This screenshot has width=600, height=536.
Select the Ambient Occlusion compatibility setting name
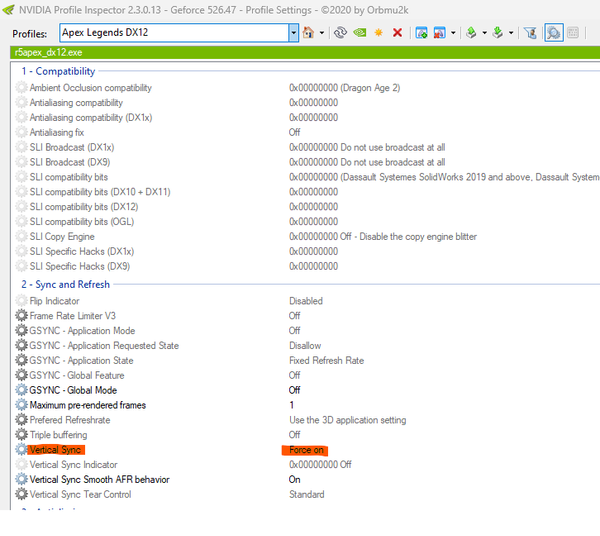tap(91, 88)
